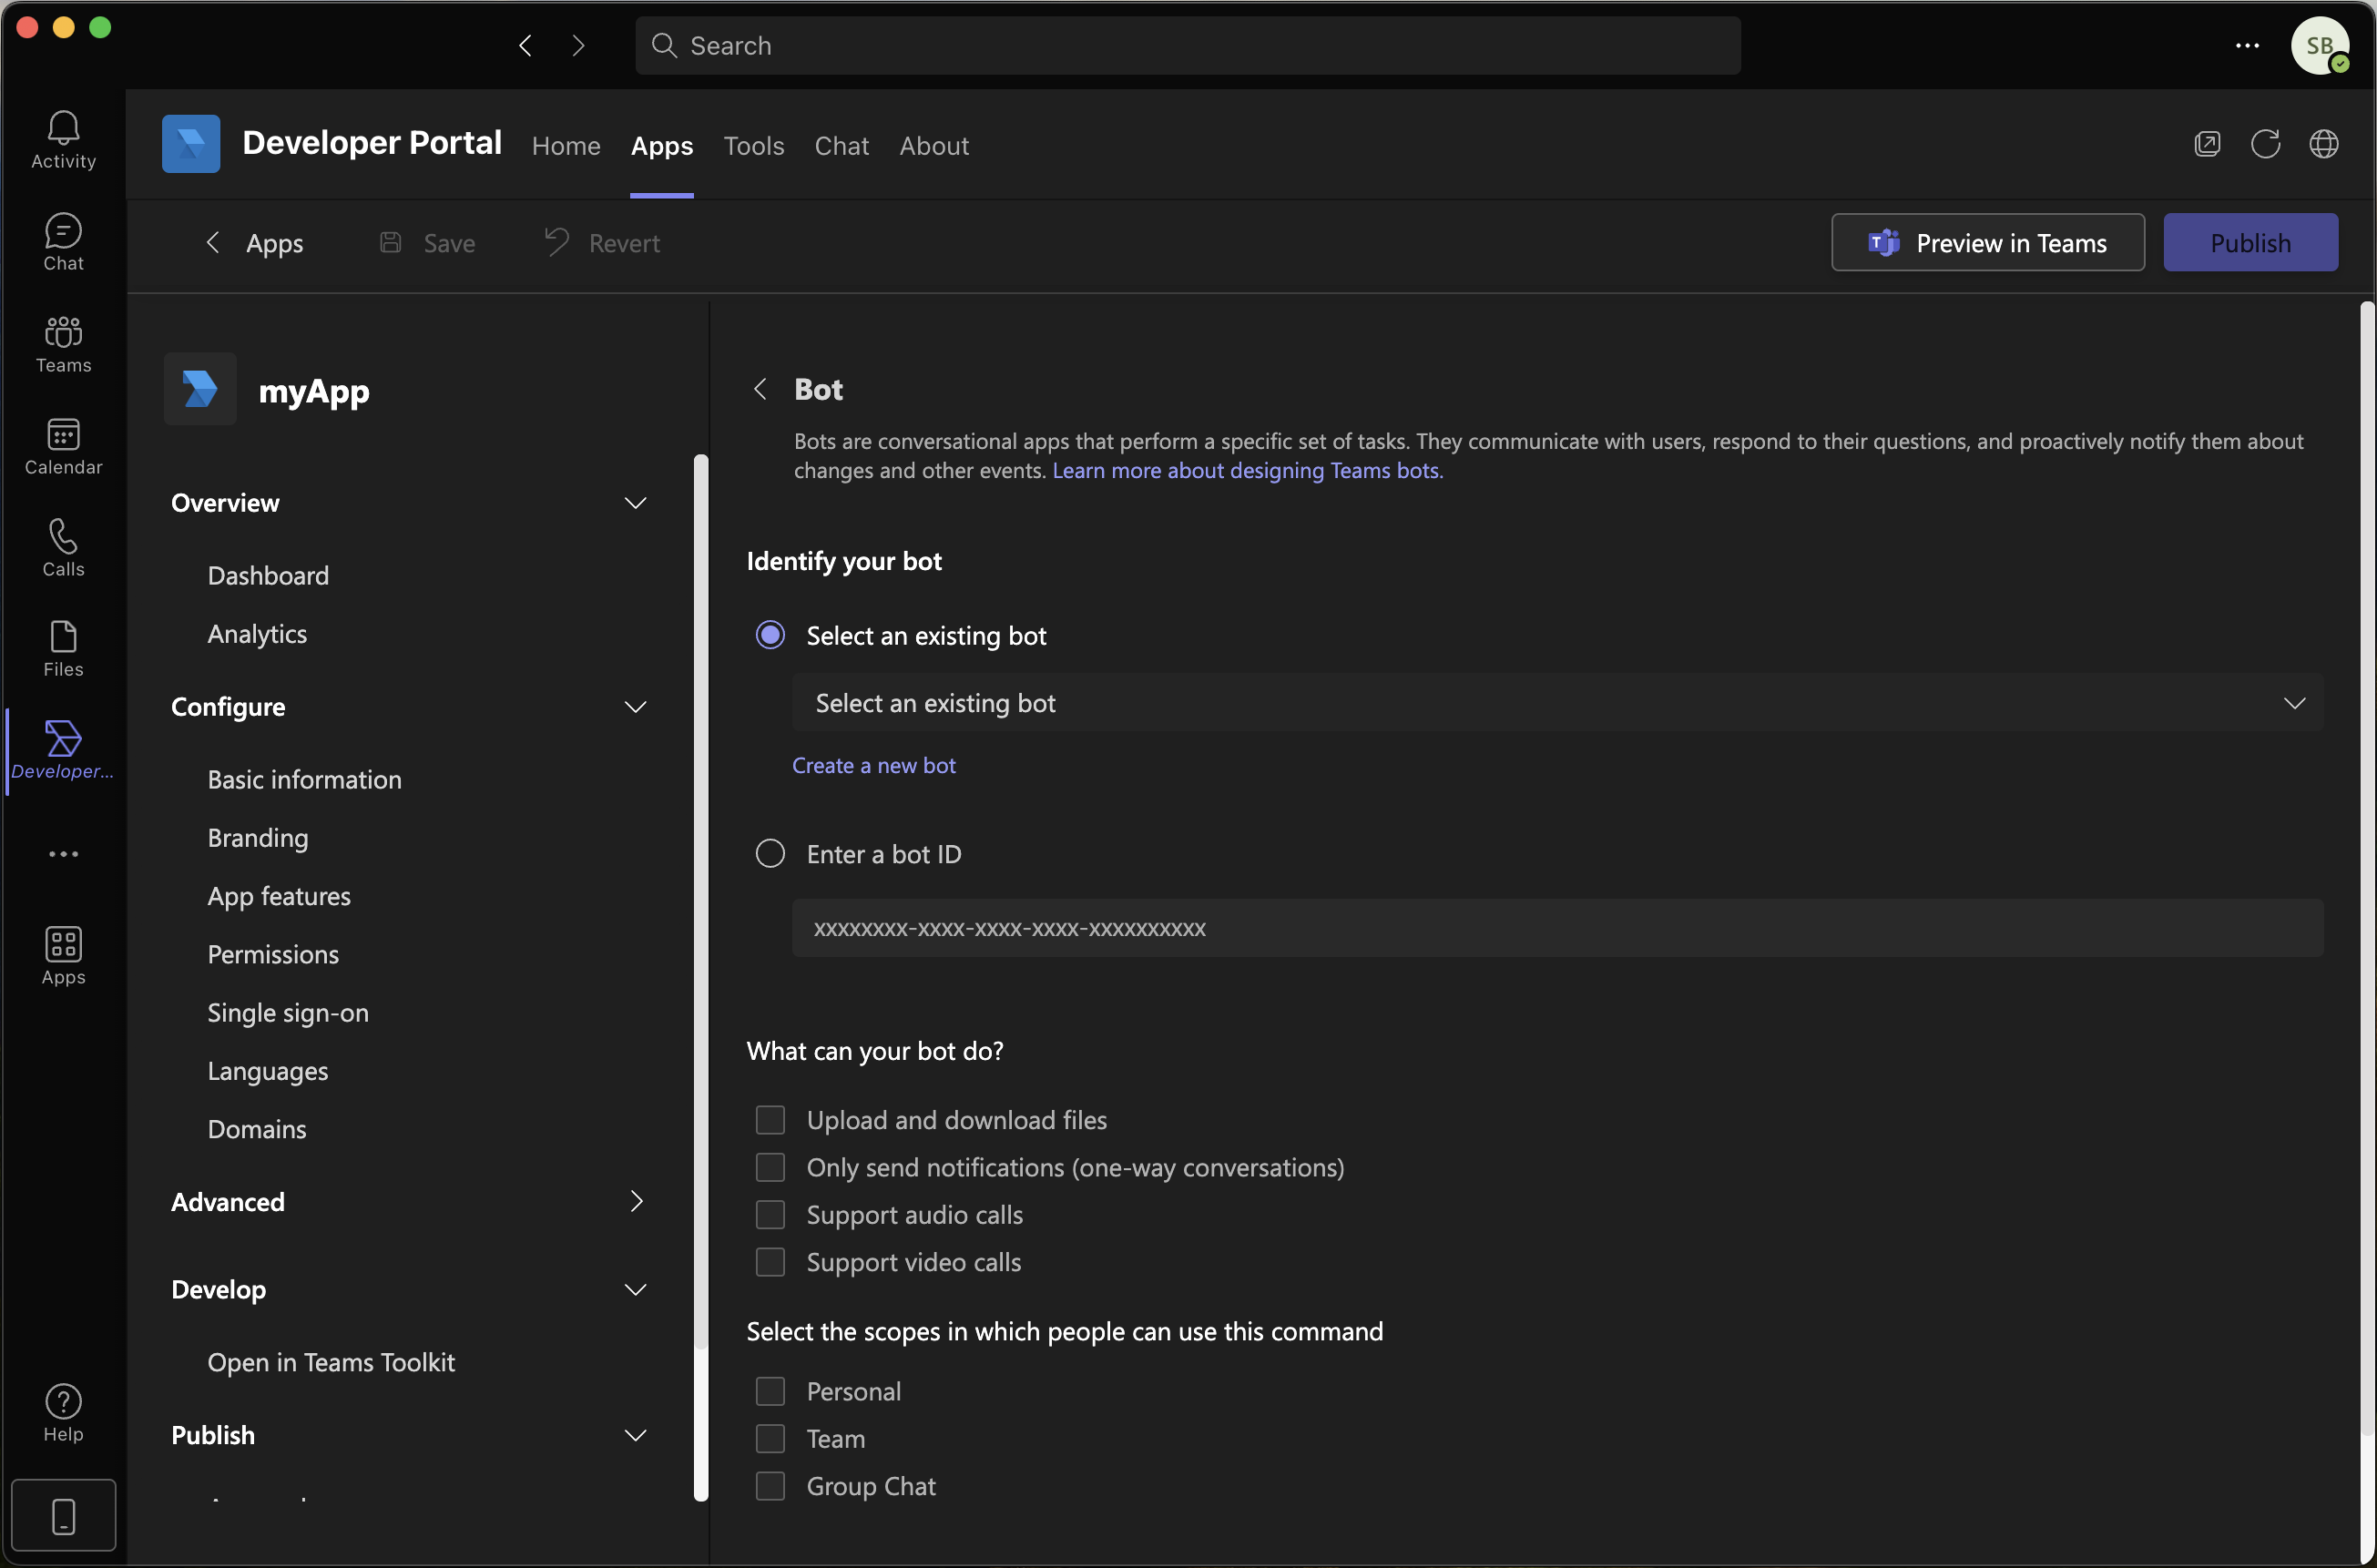Tick the Personal scope checkbox
Viewport: 2377px width, 1568px height.
point(770,1391)
